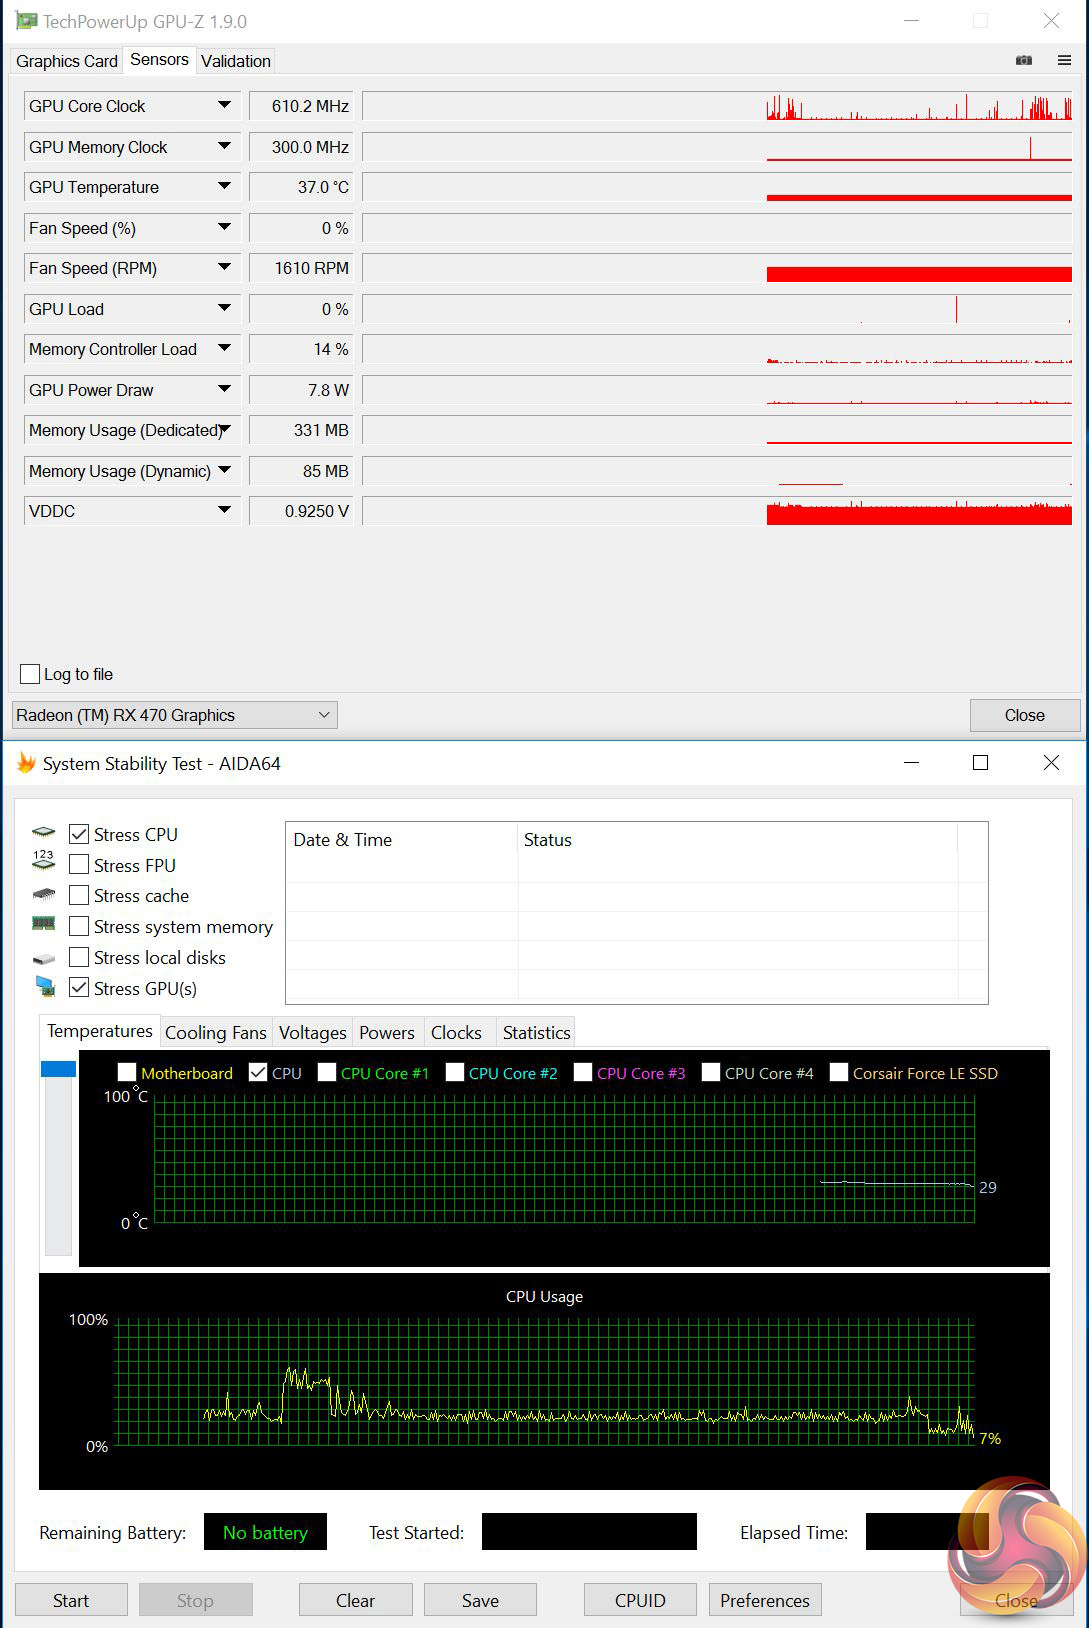Open the Validation tab
Image resolution: width=1089 pixels, height=1628 pixels.
pyautogui.click(x=236, y=61)
